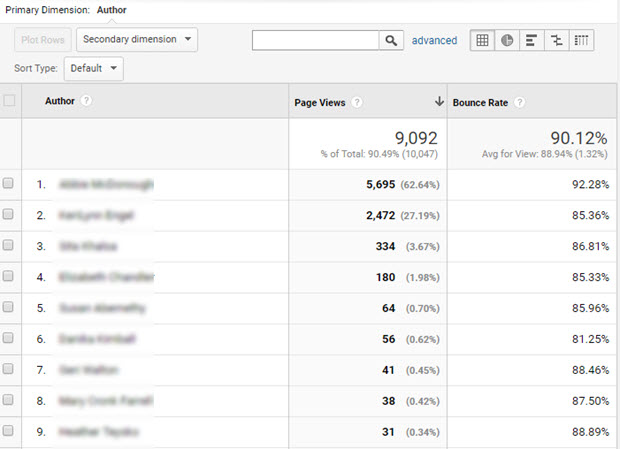Click help icon next to Bounce Rate
Image resolution: width=620 pixels, height=449 pixels.
[x=519, y=102]
